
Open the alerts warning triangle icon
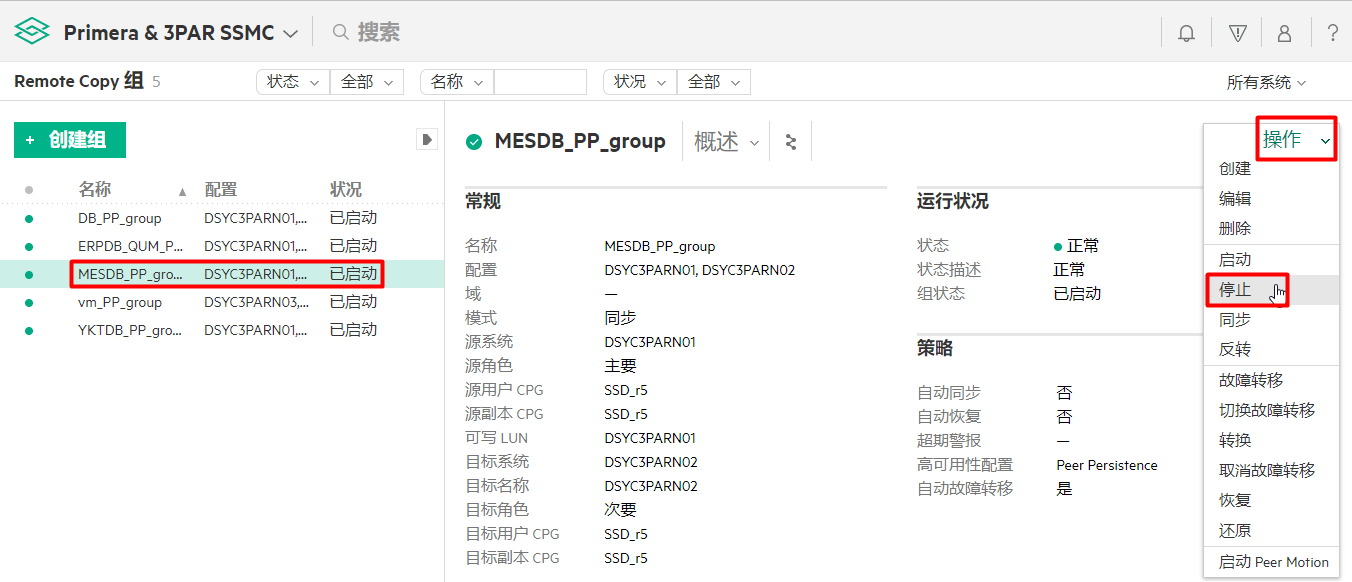click(1237, 32)
